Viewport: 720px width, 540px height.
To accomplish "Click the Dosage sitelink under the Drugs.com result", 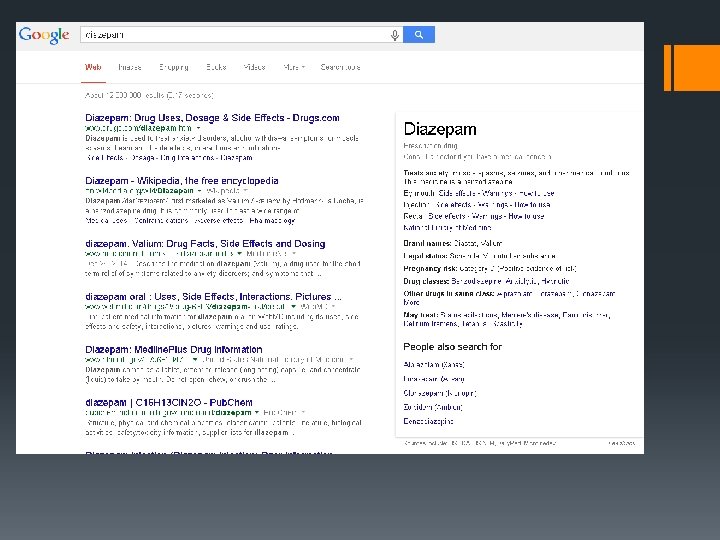I will coord(142,158).
